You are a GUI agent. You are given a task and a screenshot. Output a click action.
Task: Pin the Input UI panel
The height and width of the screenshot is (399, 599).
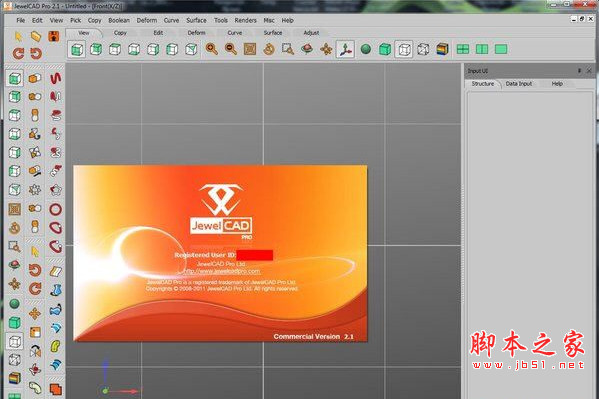point(579,71)
